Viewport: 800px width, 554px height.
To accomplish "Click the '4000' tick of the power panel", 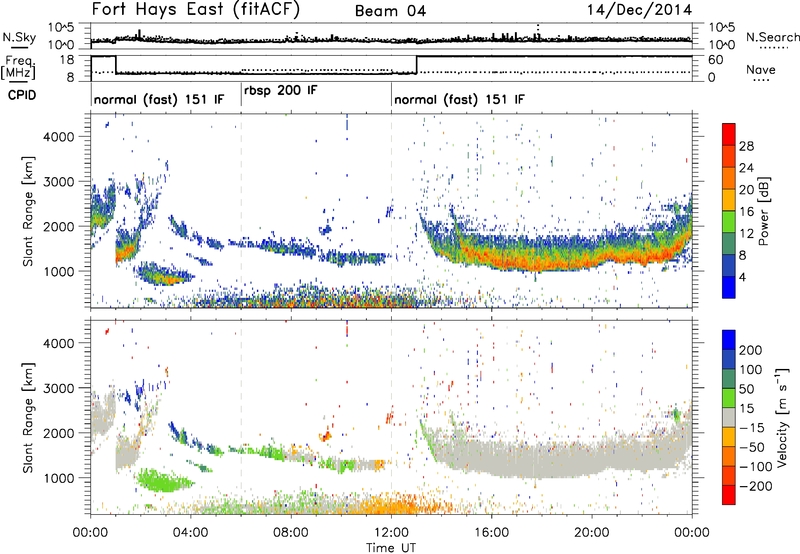I will (x=58, y=137).
